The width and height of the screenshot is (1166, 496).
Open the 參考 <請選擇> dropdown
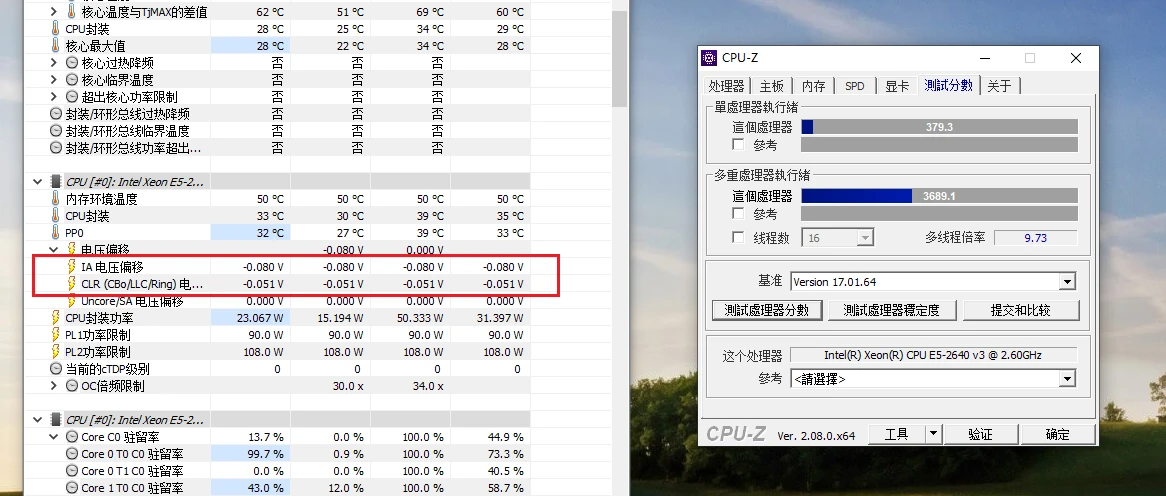tap(1067, 379)
